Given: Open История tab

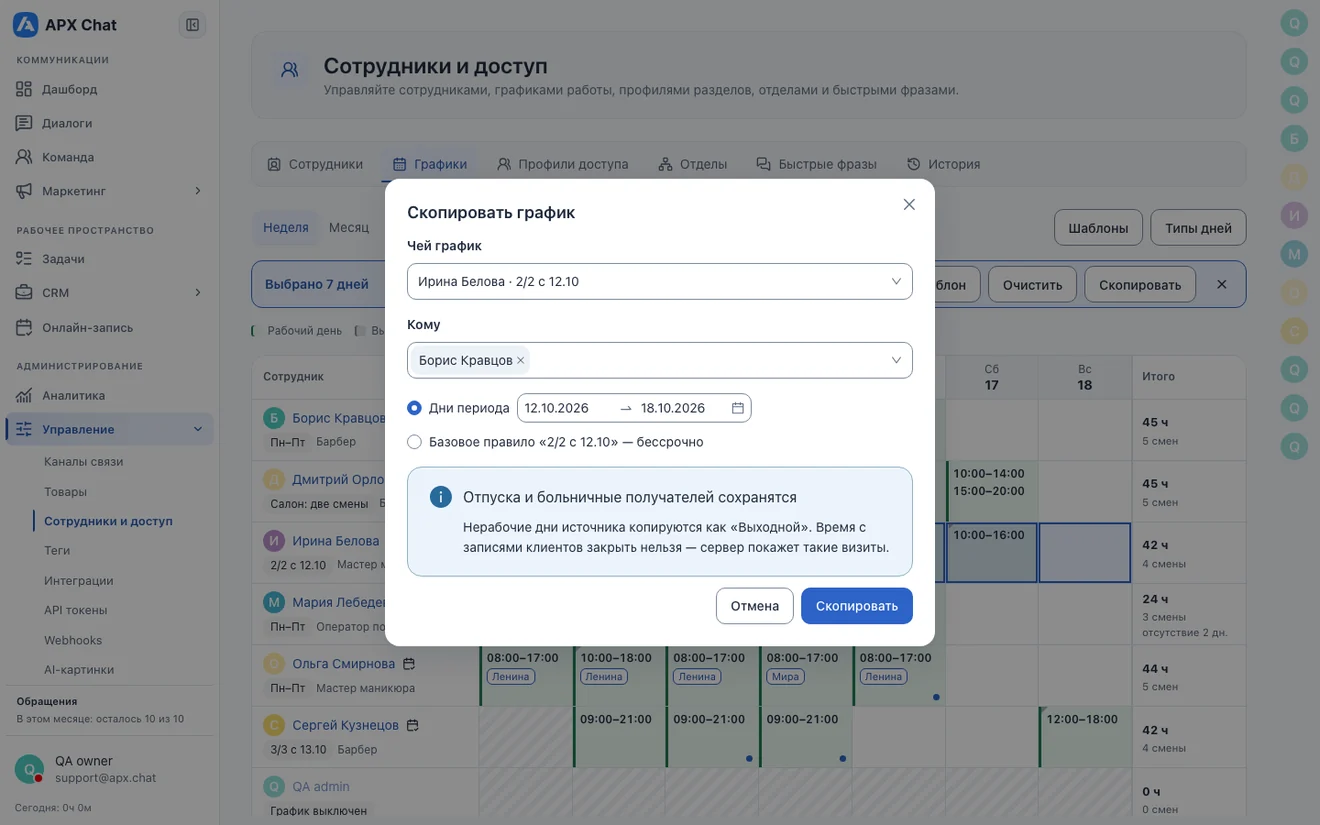Looking at the screenshot, I should click(x=943, y=164).
